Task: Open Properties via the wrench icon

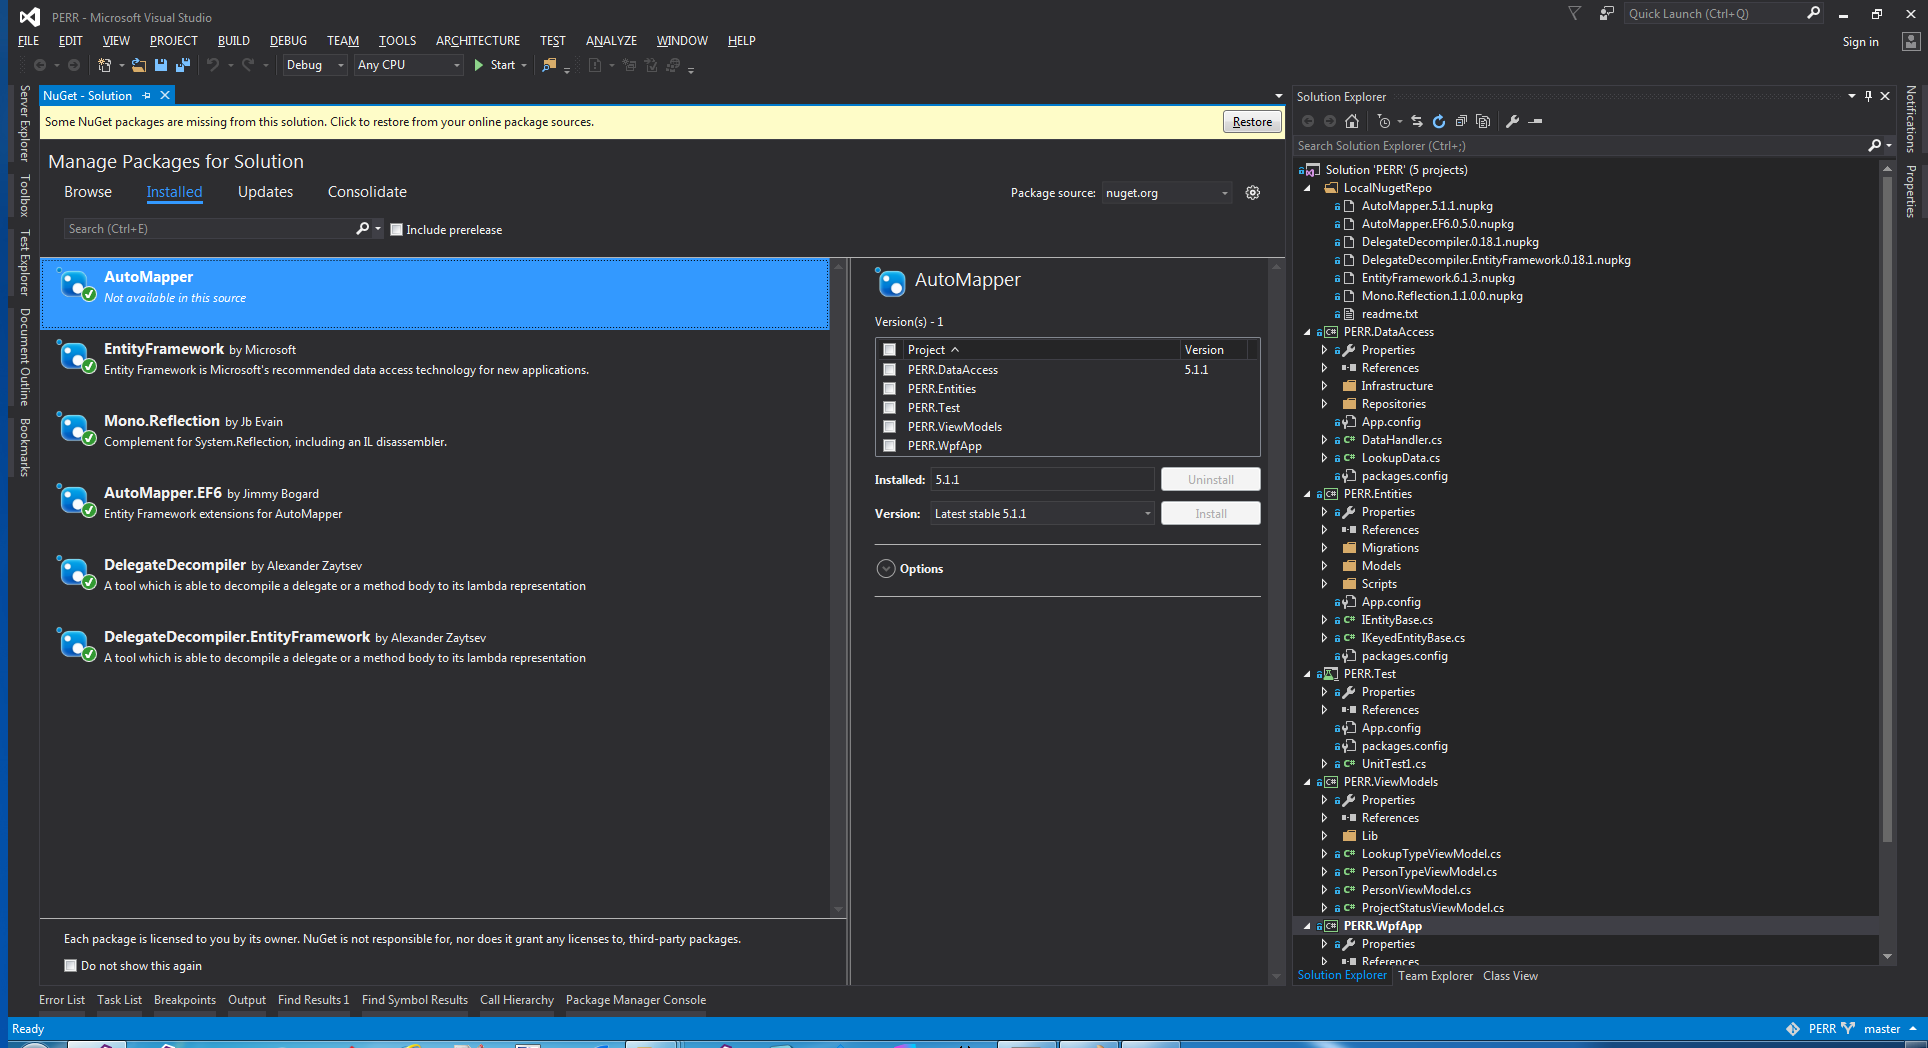Action: click(1513, 121)
